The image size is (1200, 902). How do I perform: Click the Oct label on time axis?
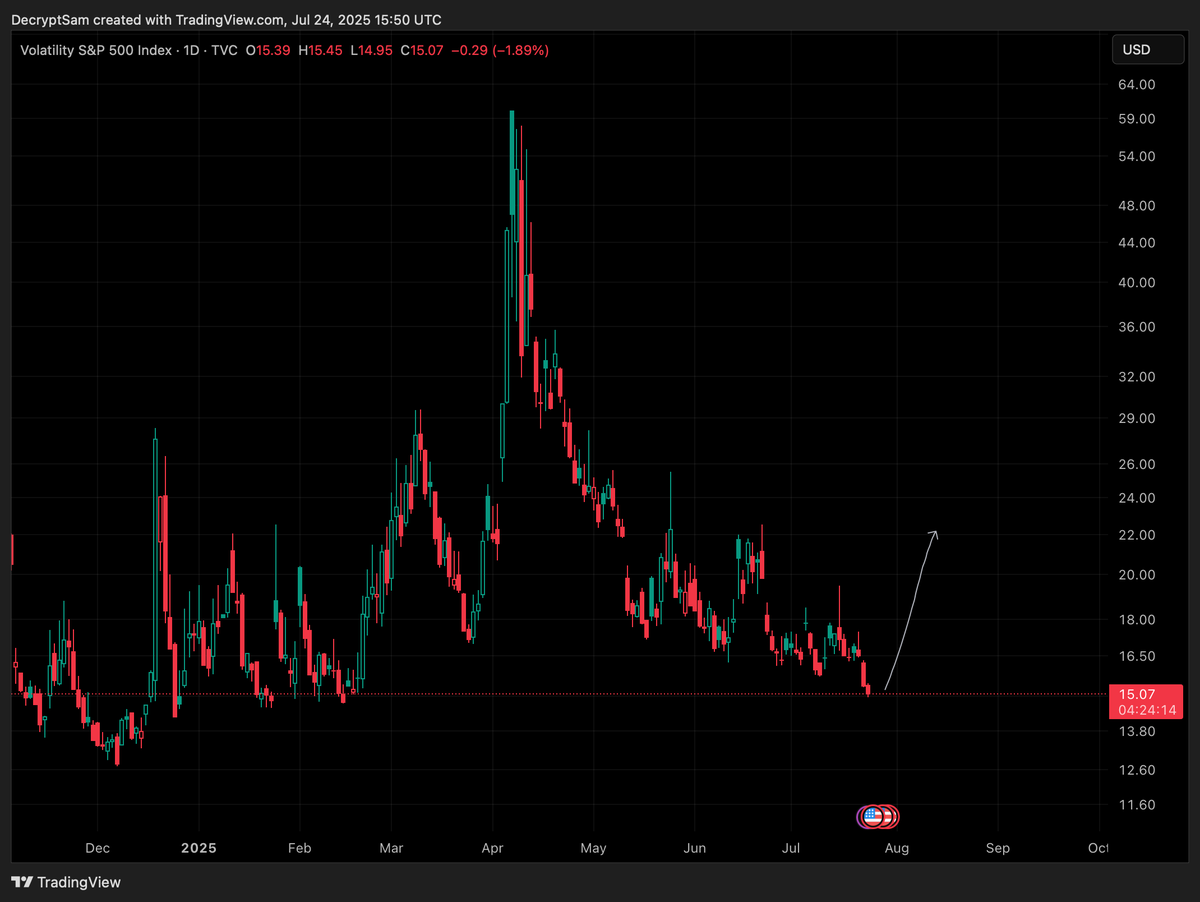click(x=1098, y=848)
